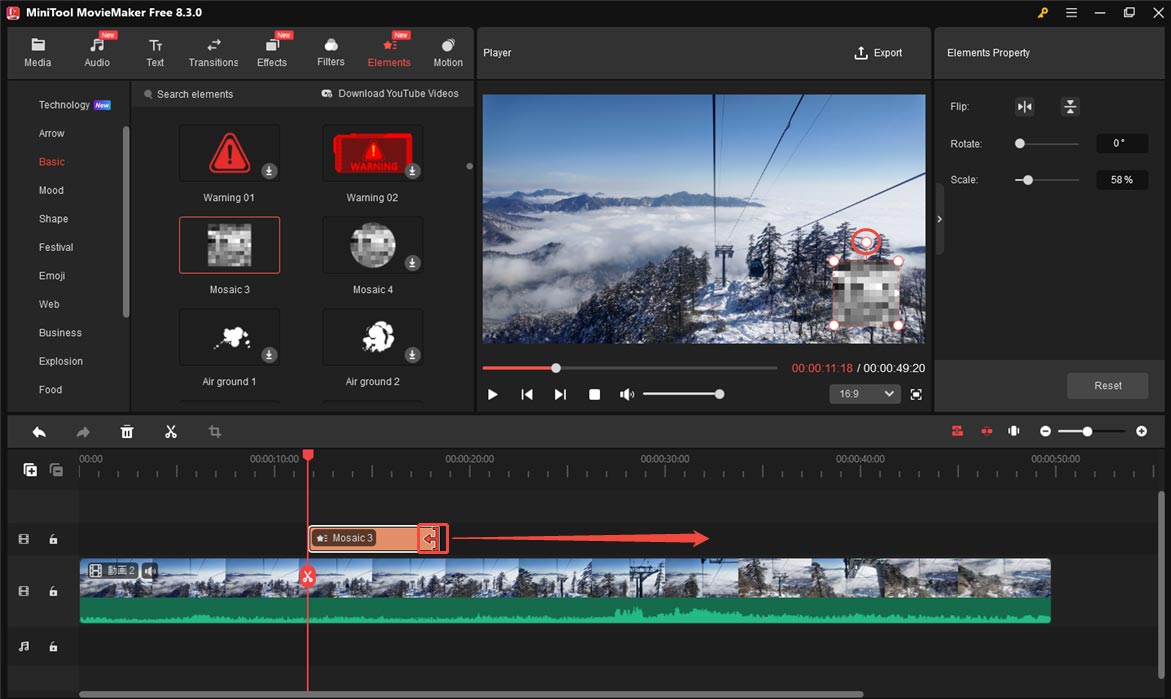Mute the player volume
1171x699 pixels.
tap(627, 394)
